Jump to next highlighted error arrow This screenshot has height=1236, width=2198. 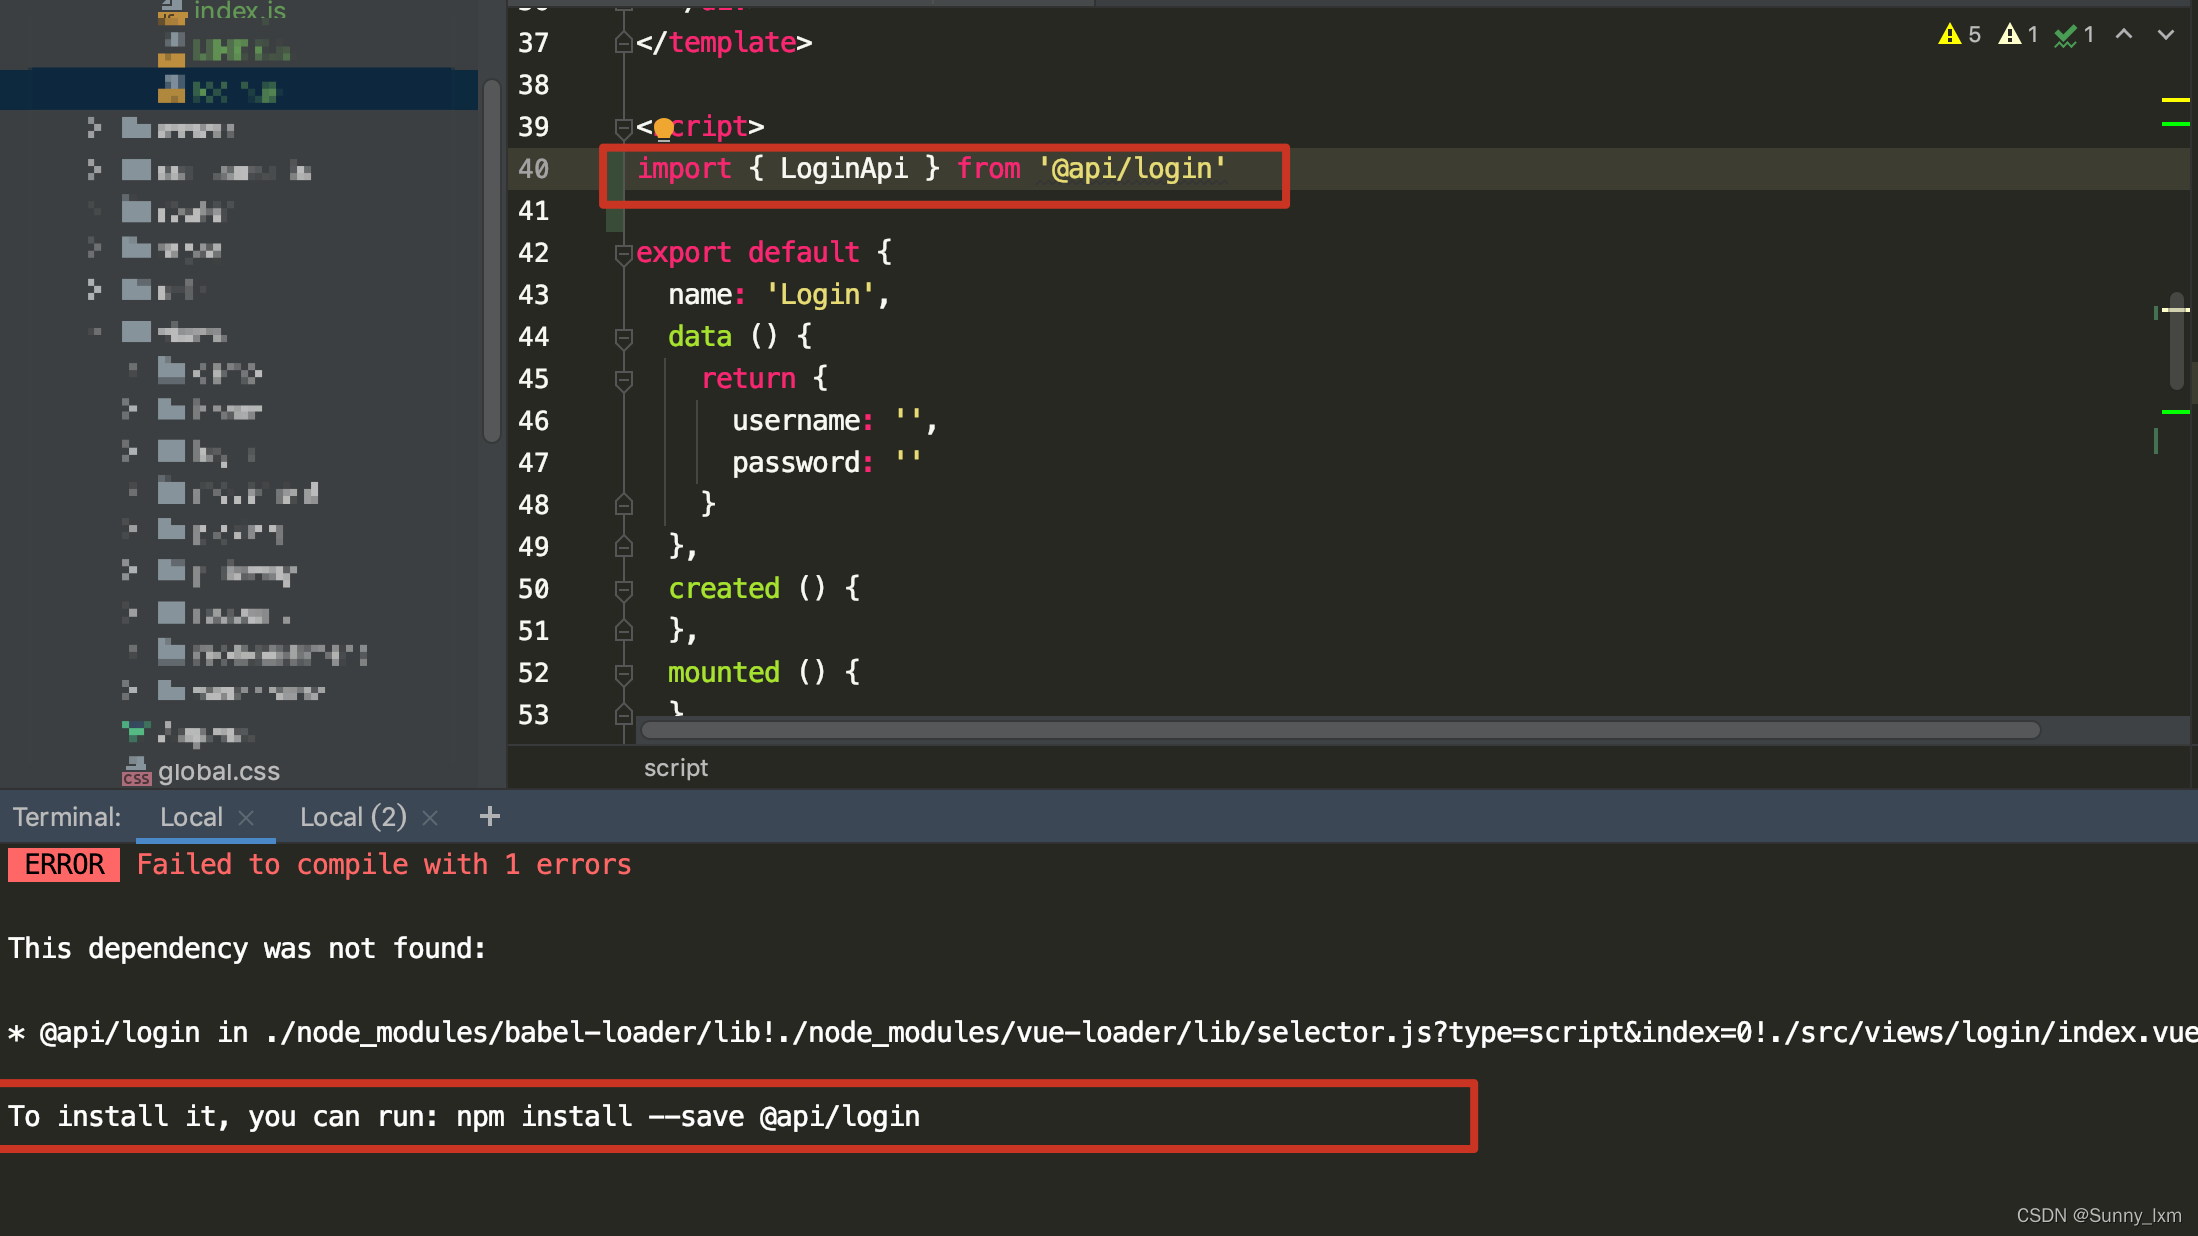coord(2166,35)
